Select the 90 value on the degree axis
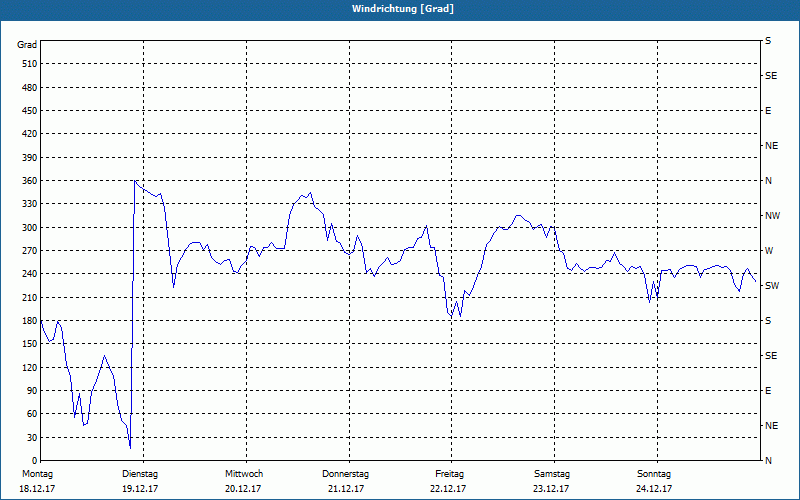The height and width of the screenshot is (500, 800). coord(32,391)
